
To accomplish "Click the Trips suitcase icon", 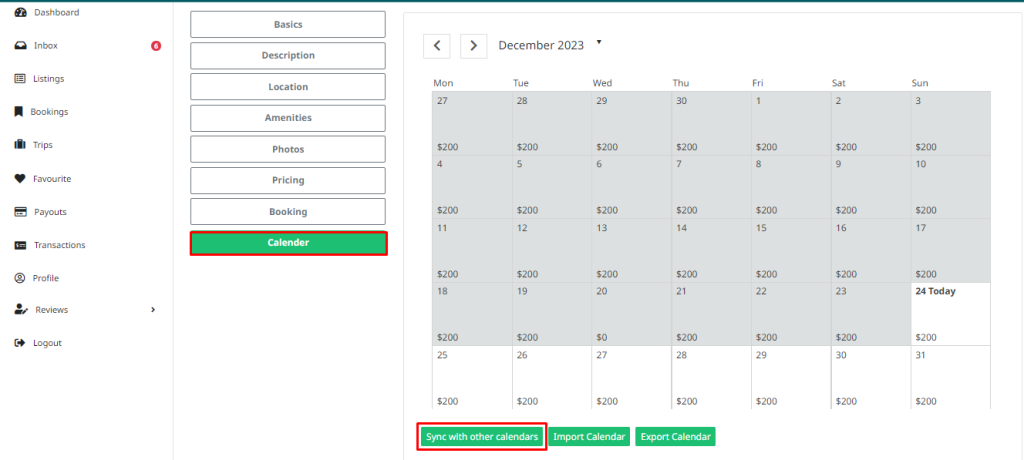I will point(20,145).
